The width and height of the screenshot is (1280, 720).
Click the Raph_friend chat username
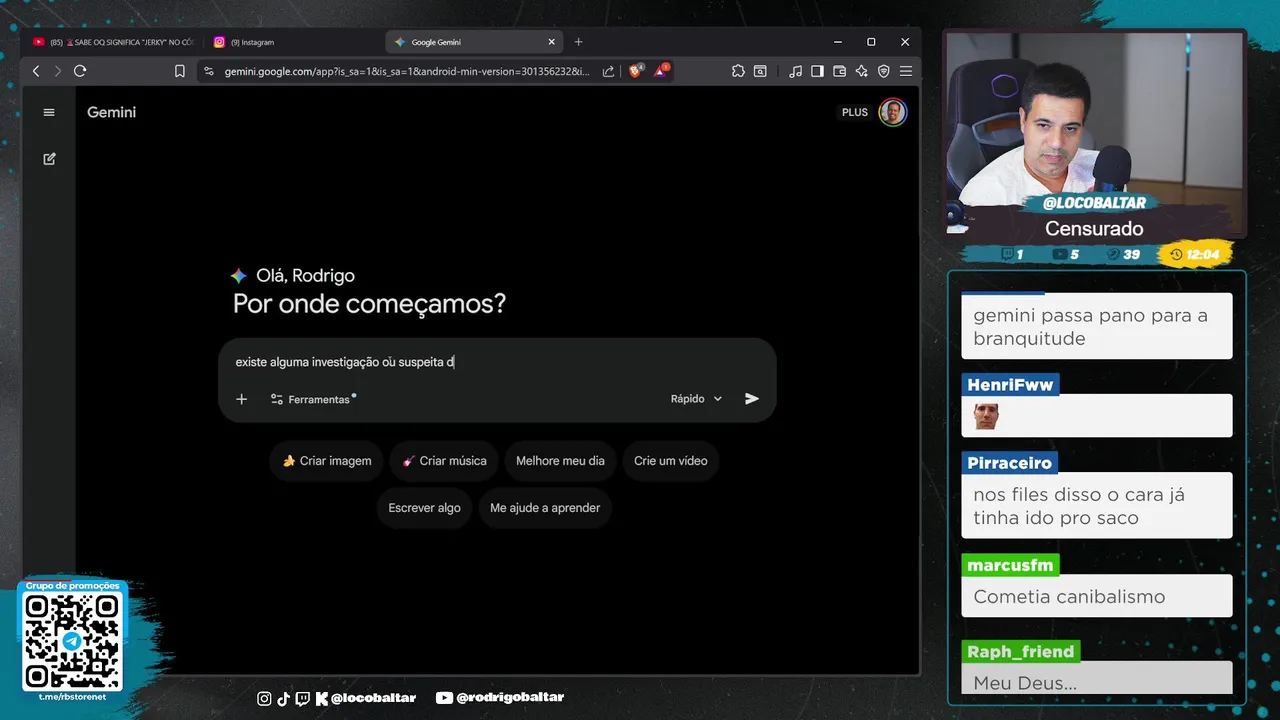pos(1020,651)
